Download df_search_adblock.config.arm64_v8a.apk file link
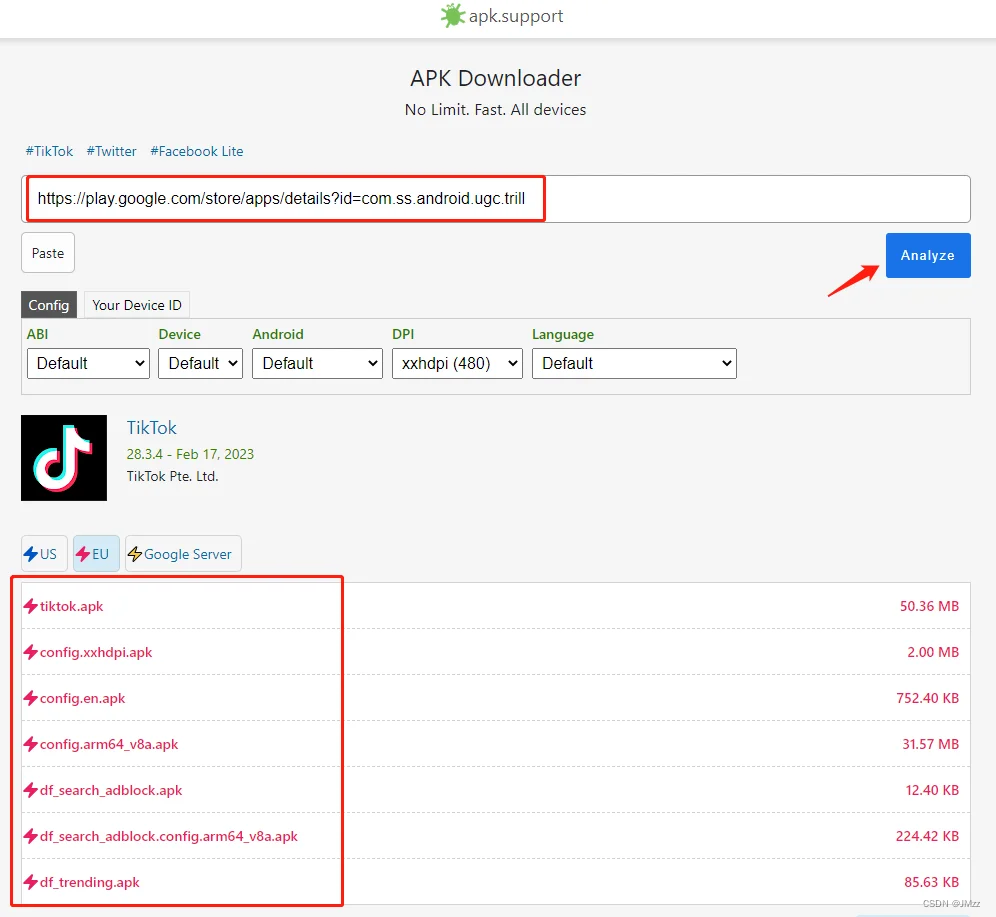This screenshot has width=996, height=917. [168, 836]
